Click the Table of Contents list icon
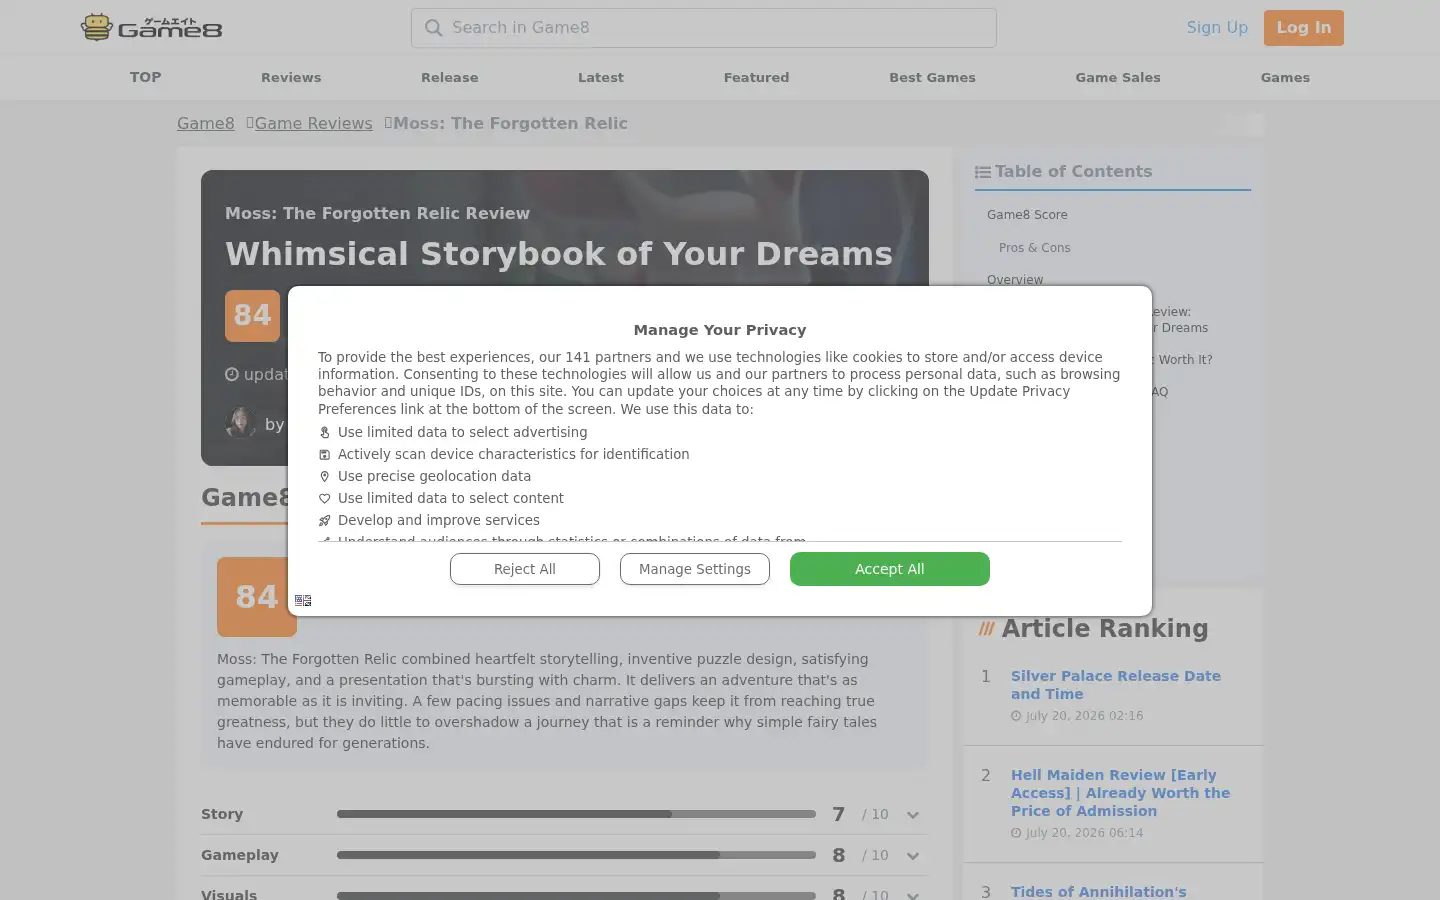Image resolution: width=1440 pixels, height=900 pixels. coord(983,172)
